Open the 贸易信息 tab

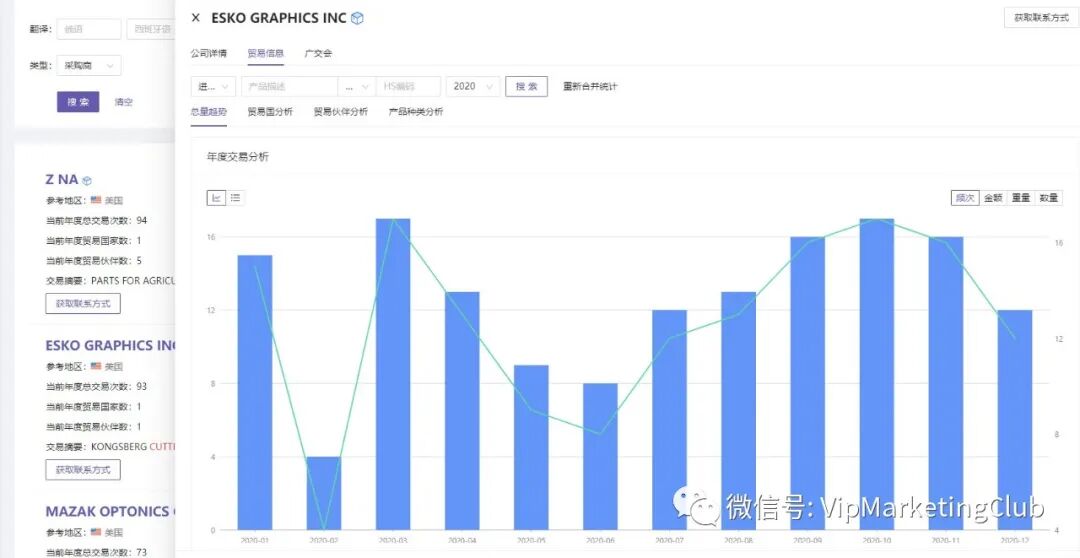point(265,52)
